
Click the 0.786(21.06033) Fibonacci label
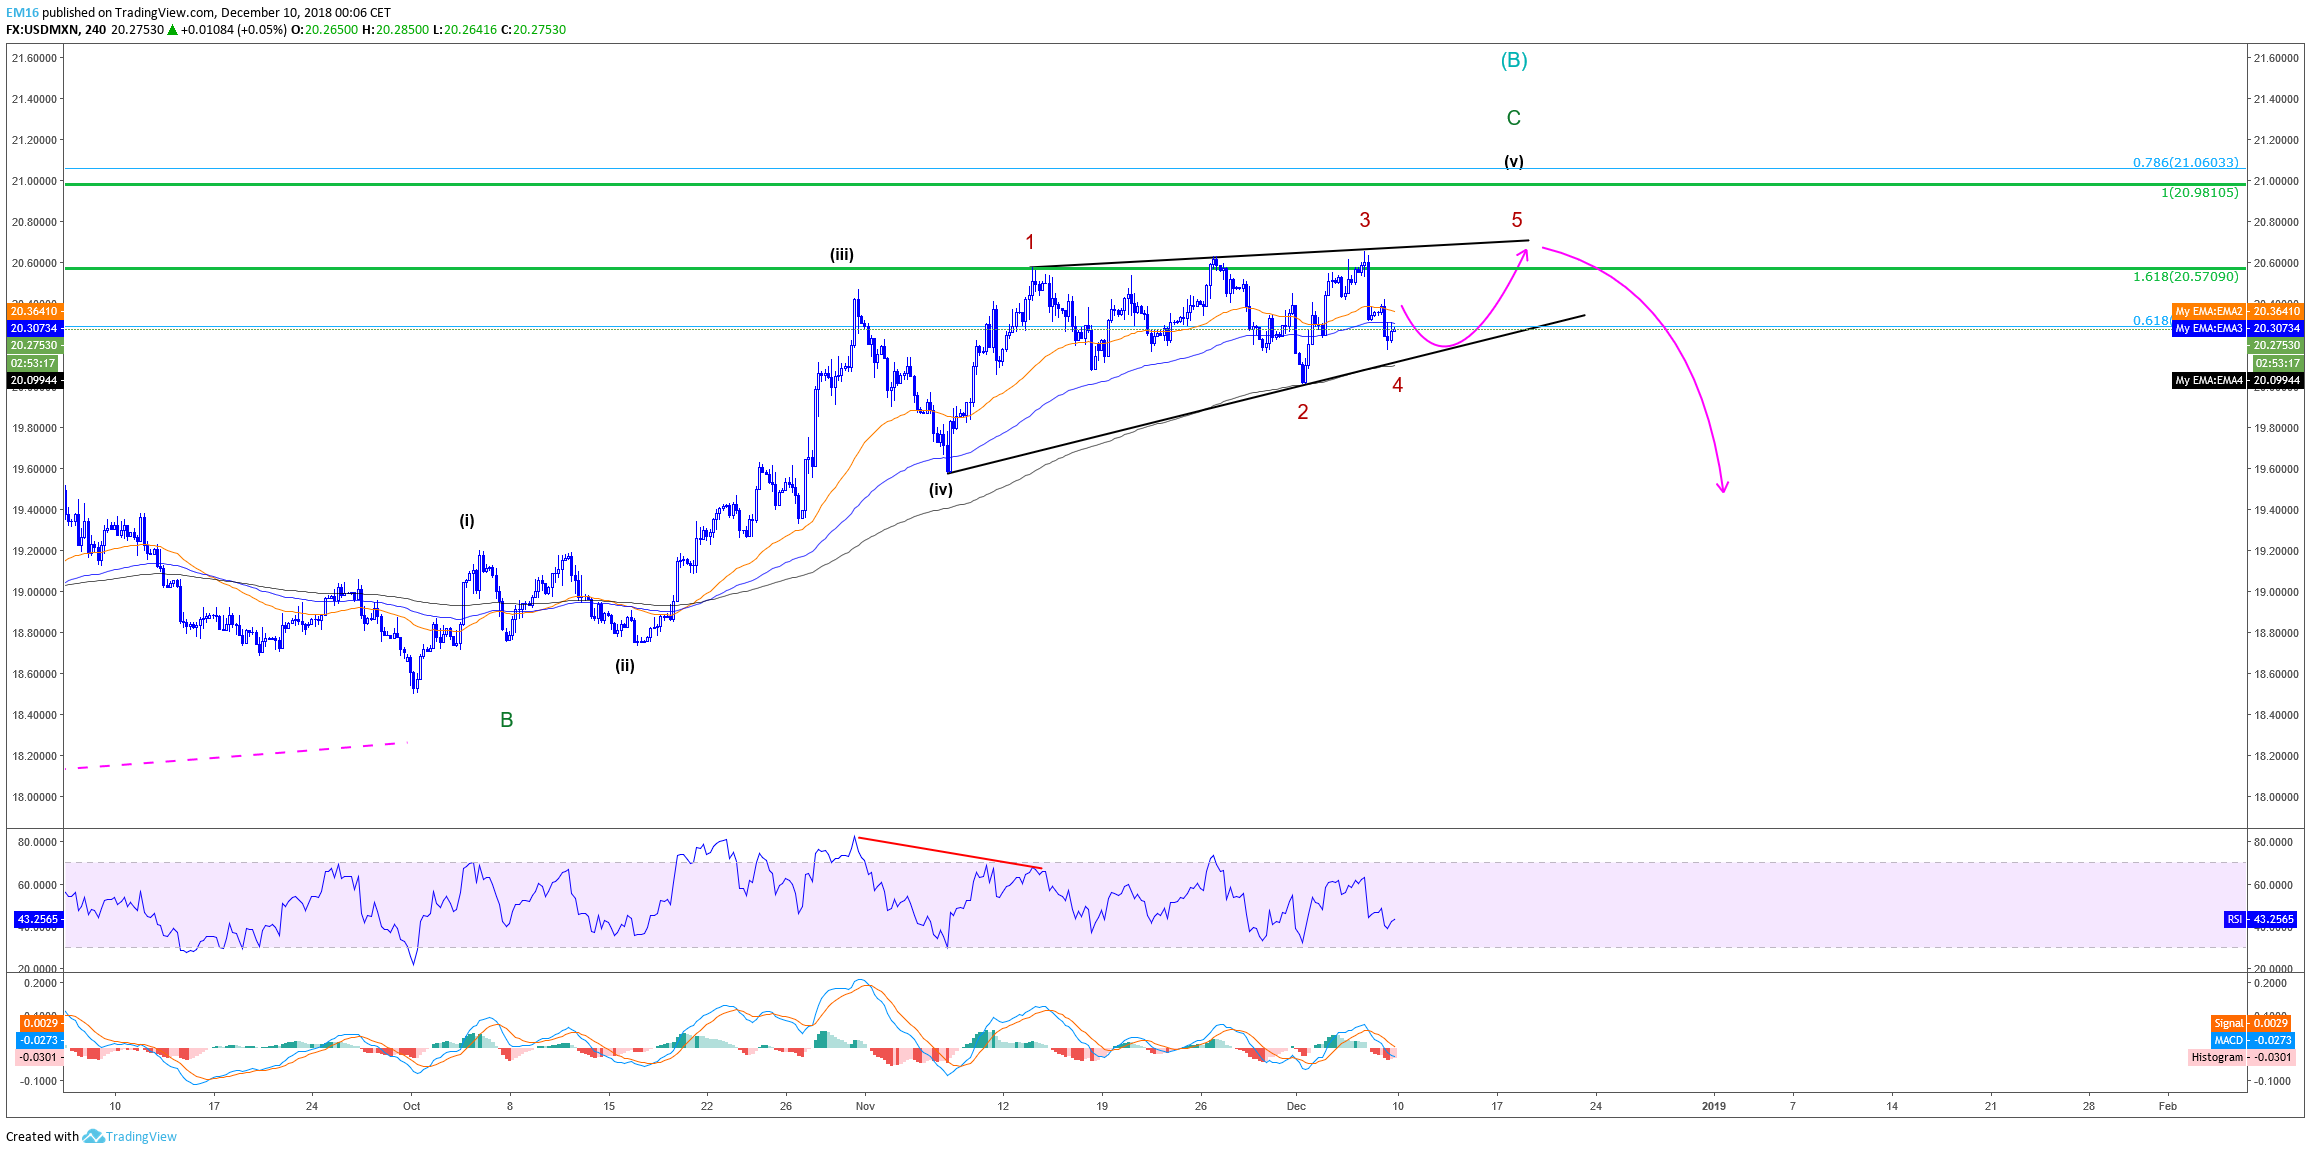(2185, 162)
